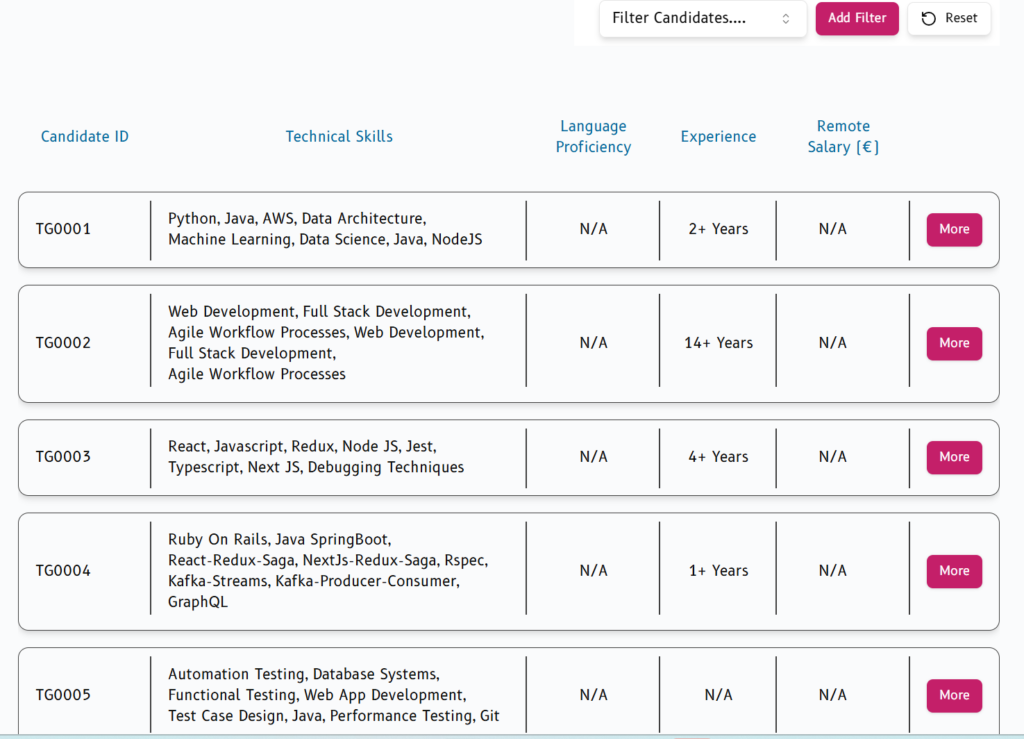
Task: Click the Add Filter button
Action: [x=857, y=18]
